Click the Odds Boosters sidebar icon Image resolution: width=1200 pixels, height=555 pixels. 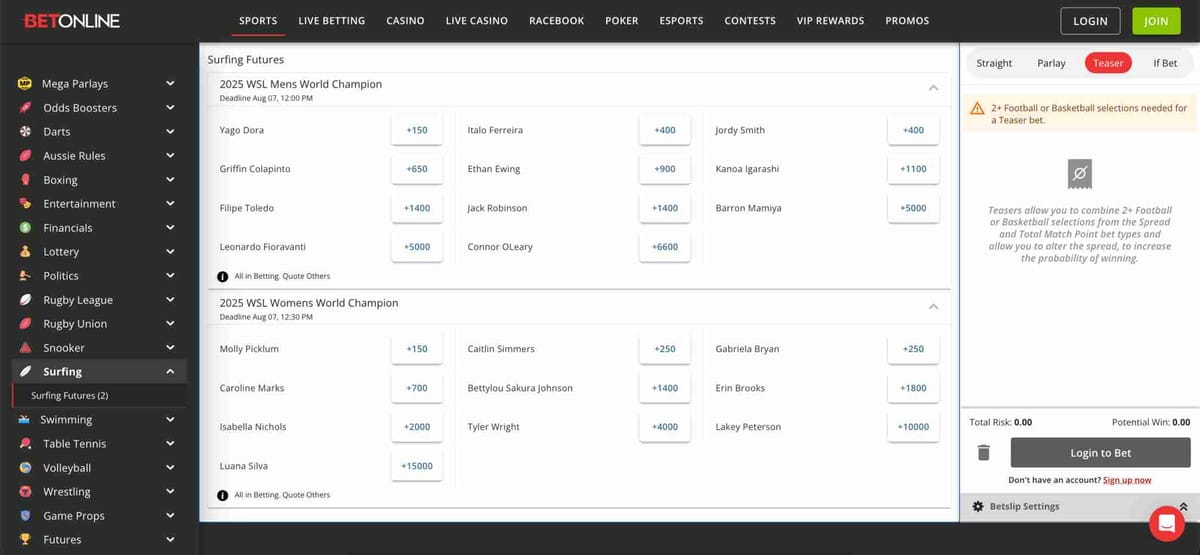point(25,108)
